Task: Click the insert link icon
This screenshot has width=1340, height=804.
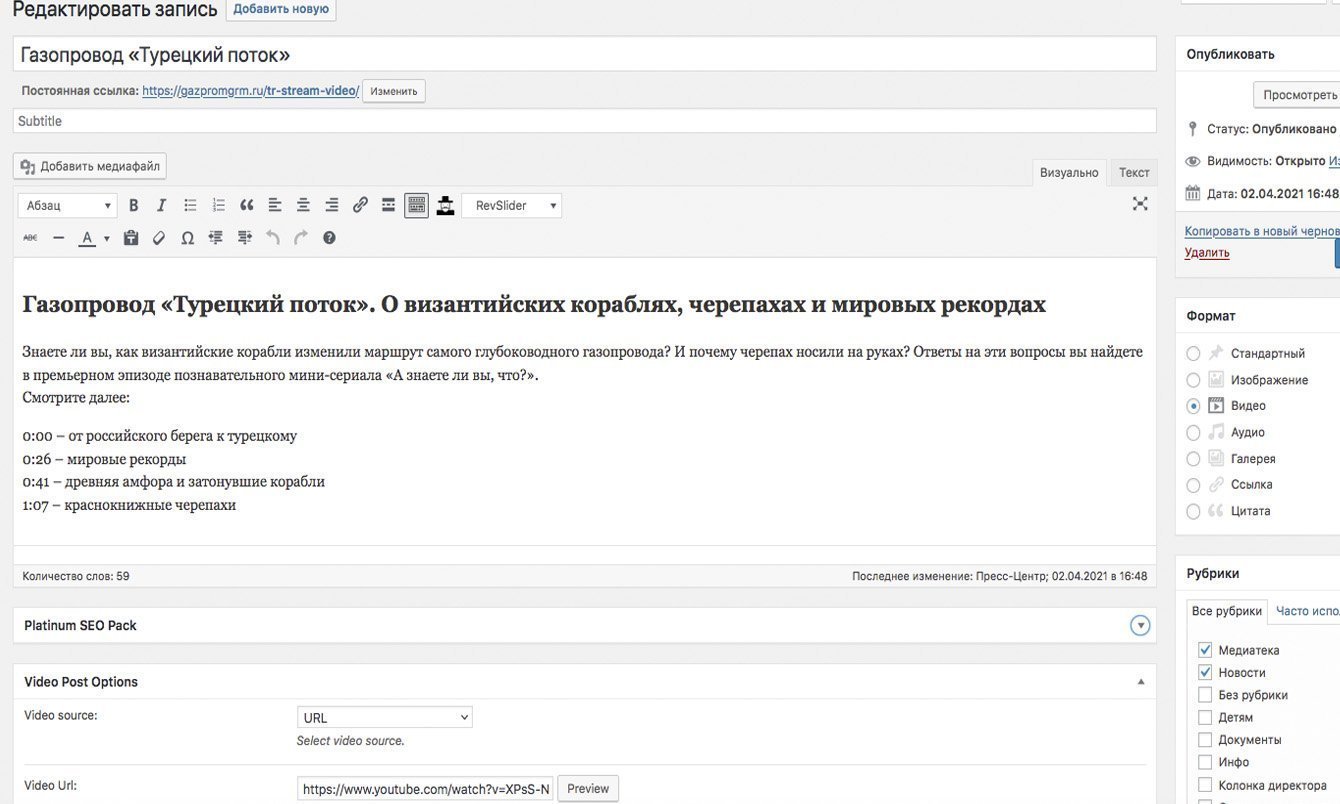Action: (x=360, y=205)
